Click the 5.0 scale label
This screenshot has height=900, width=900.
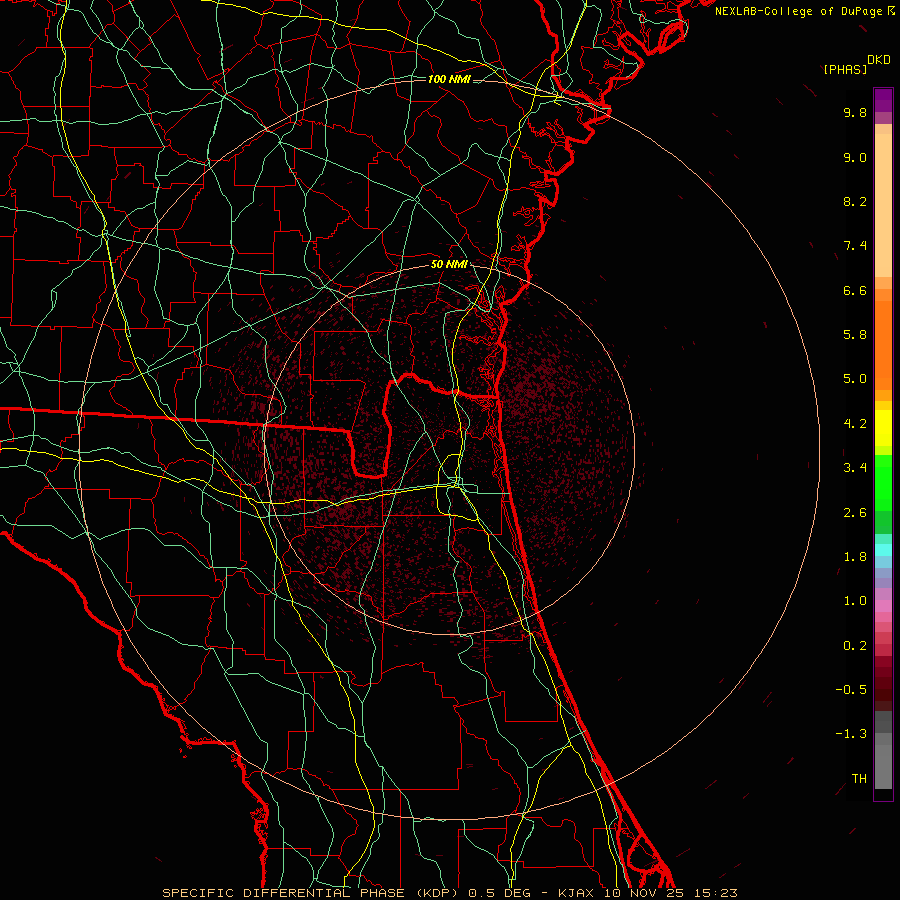(854, 379)
